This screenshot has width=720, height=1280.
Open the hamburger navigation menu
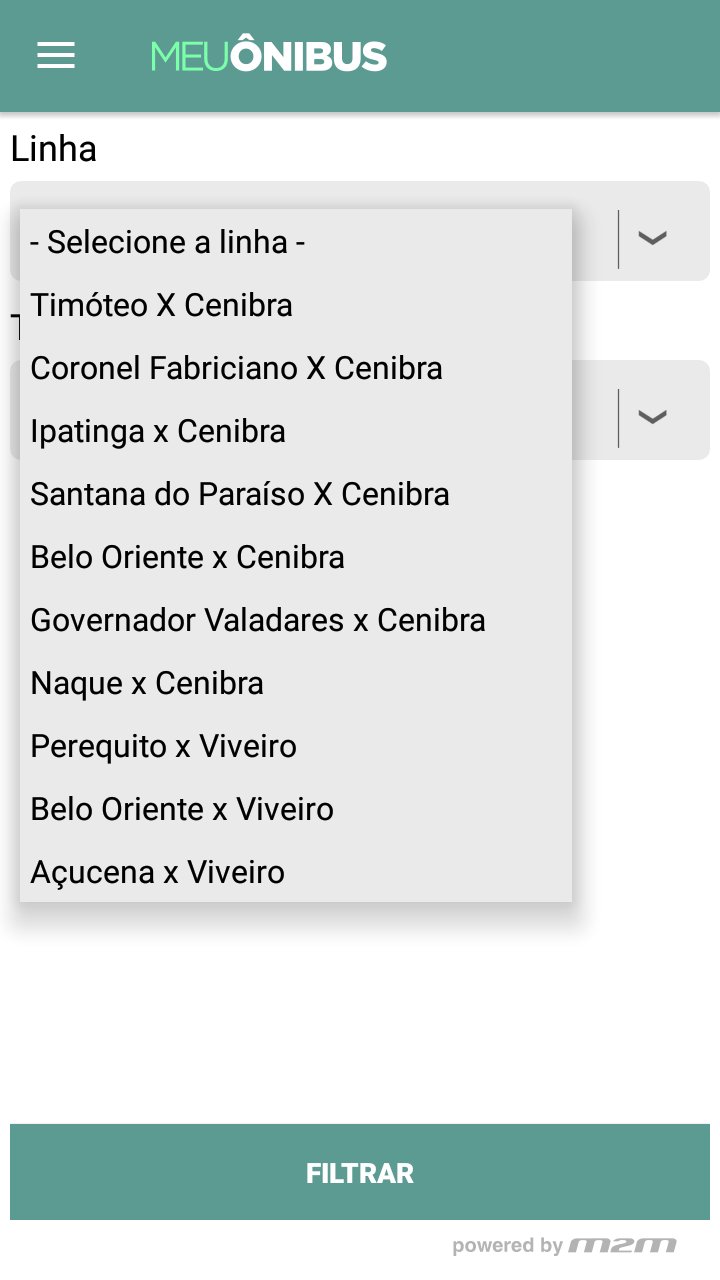click(56, 55)
